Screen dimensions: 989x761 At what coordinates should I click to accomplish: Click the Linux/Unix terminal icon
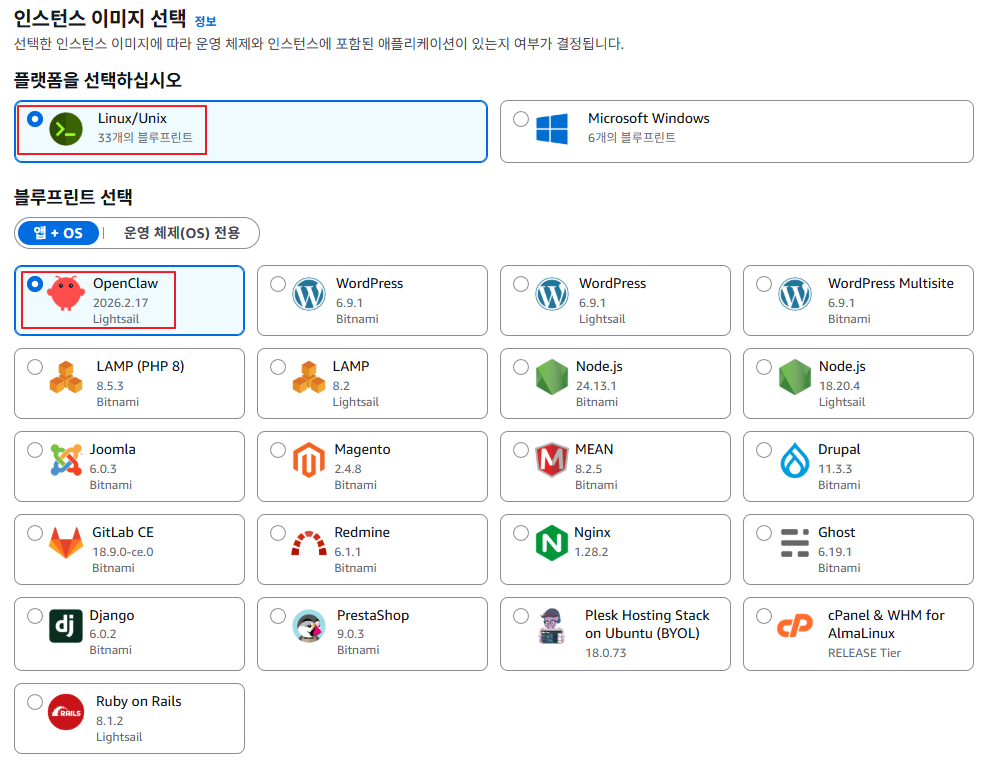66,129
